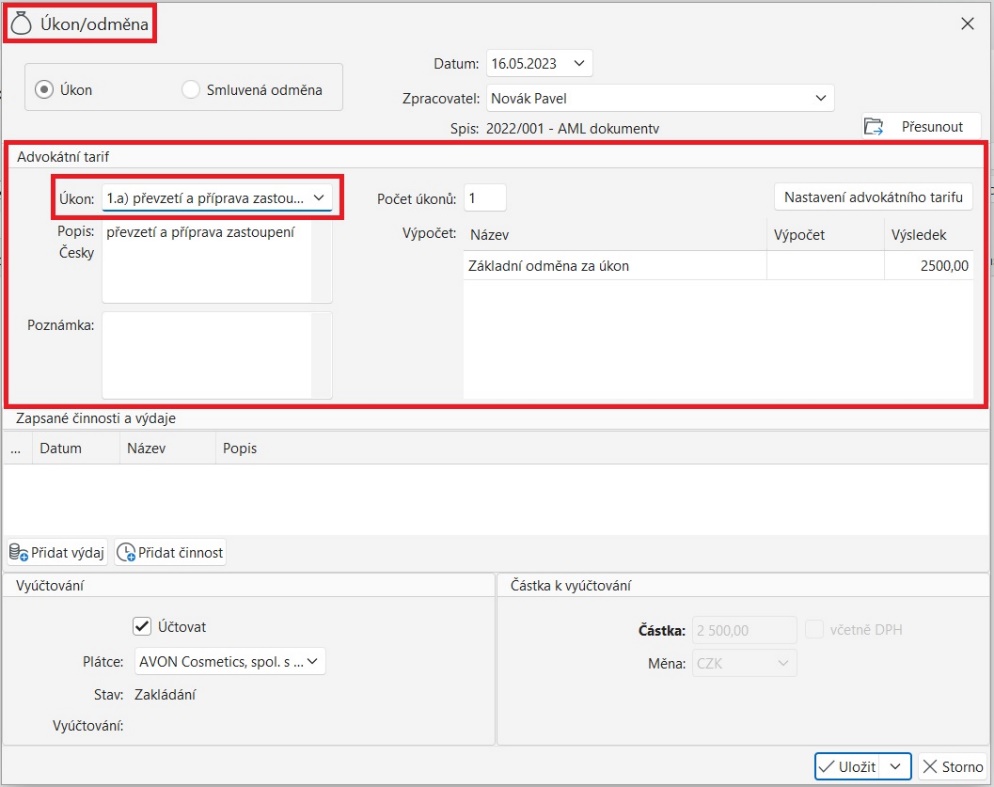Click the checkmark icon on Uložit
The height and width of the screenshot is (787, 994).
[x=826, y=767]
